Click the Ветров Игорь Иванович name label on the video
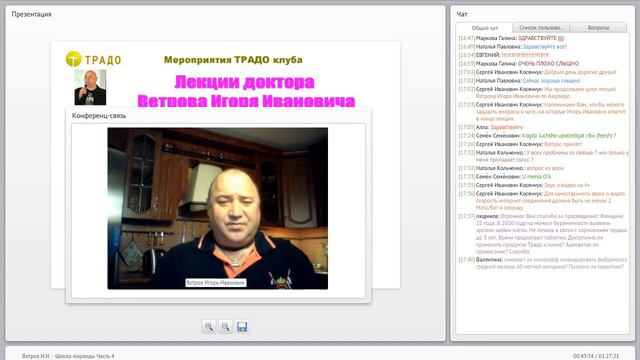 (216, 282)
